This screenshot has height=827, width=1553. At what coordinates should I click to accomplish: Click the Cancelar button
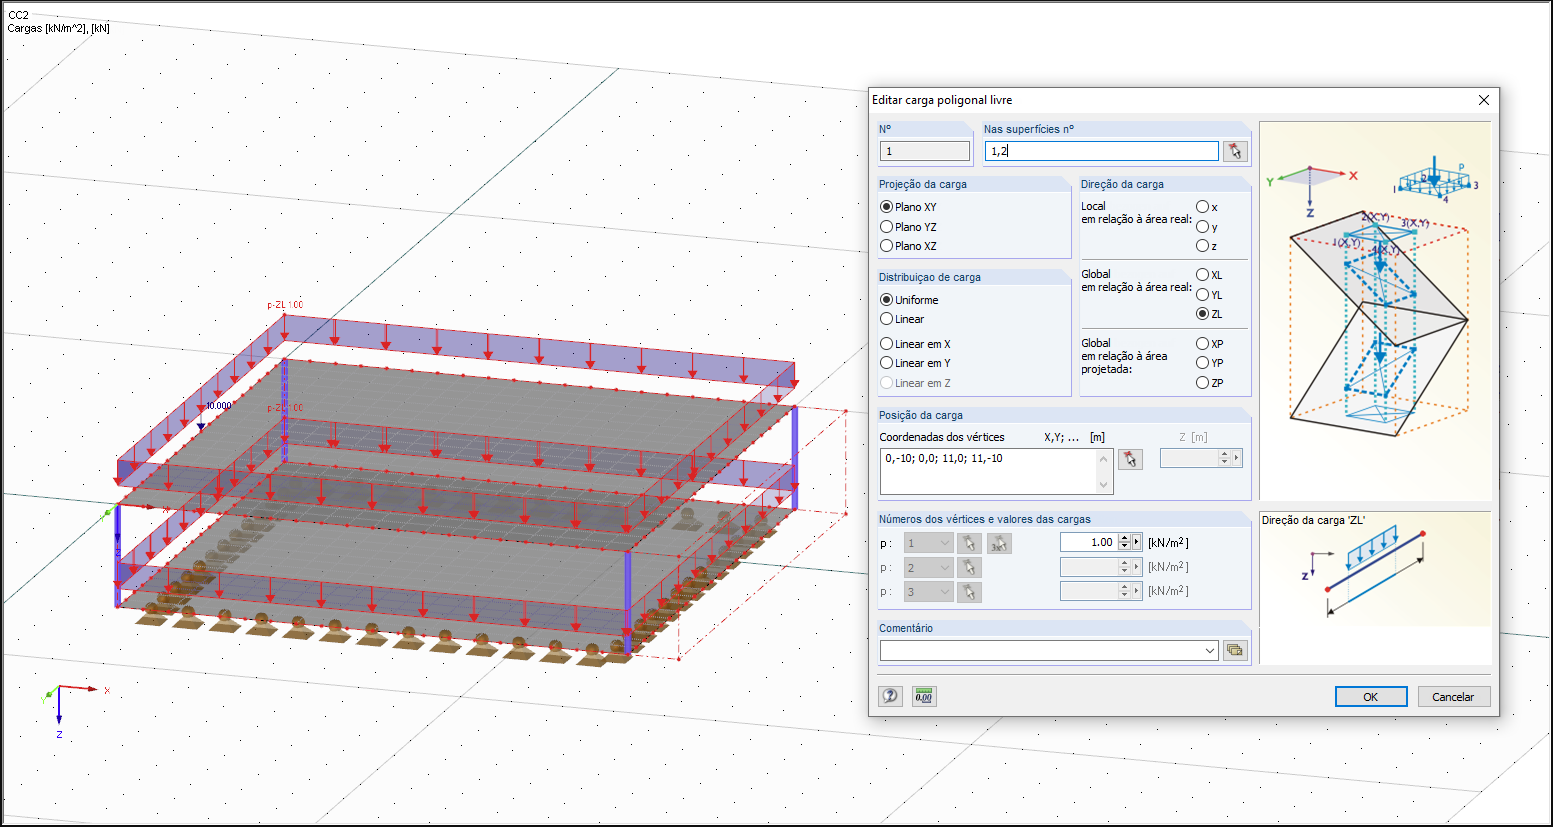tap(1454, 697)
